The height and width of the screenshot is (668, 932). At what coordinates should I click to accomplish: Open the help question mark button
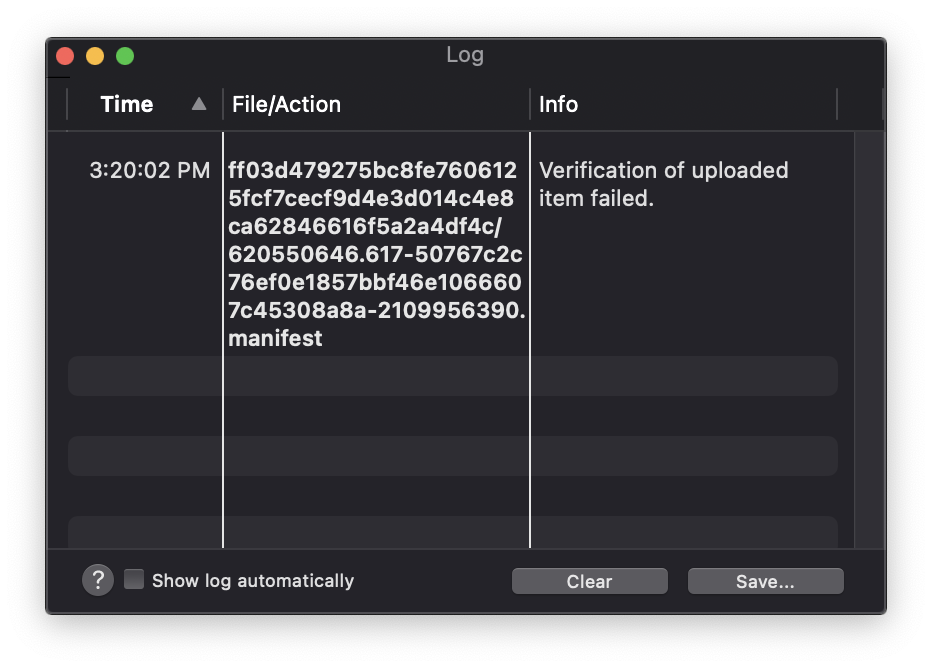(98, 580)
